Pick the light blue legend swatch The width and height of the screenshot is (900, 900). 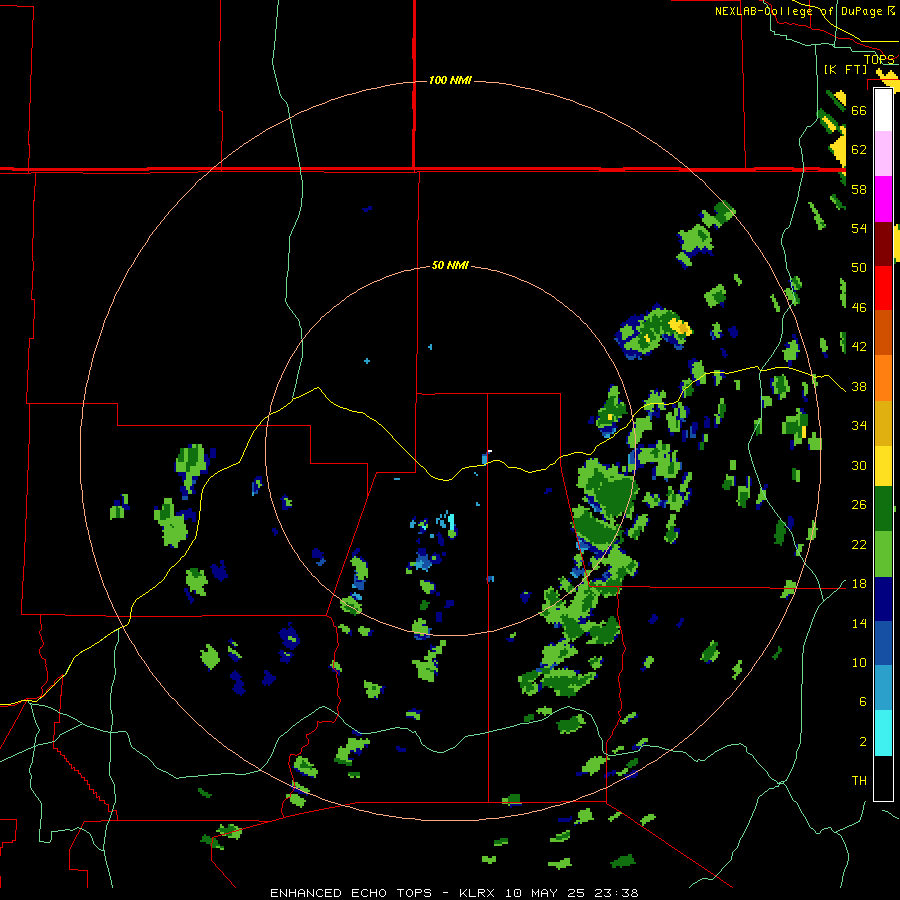[x=883, y=688]
